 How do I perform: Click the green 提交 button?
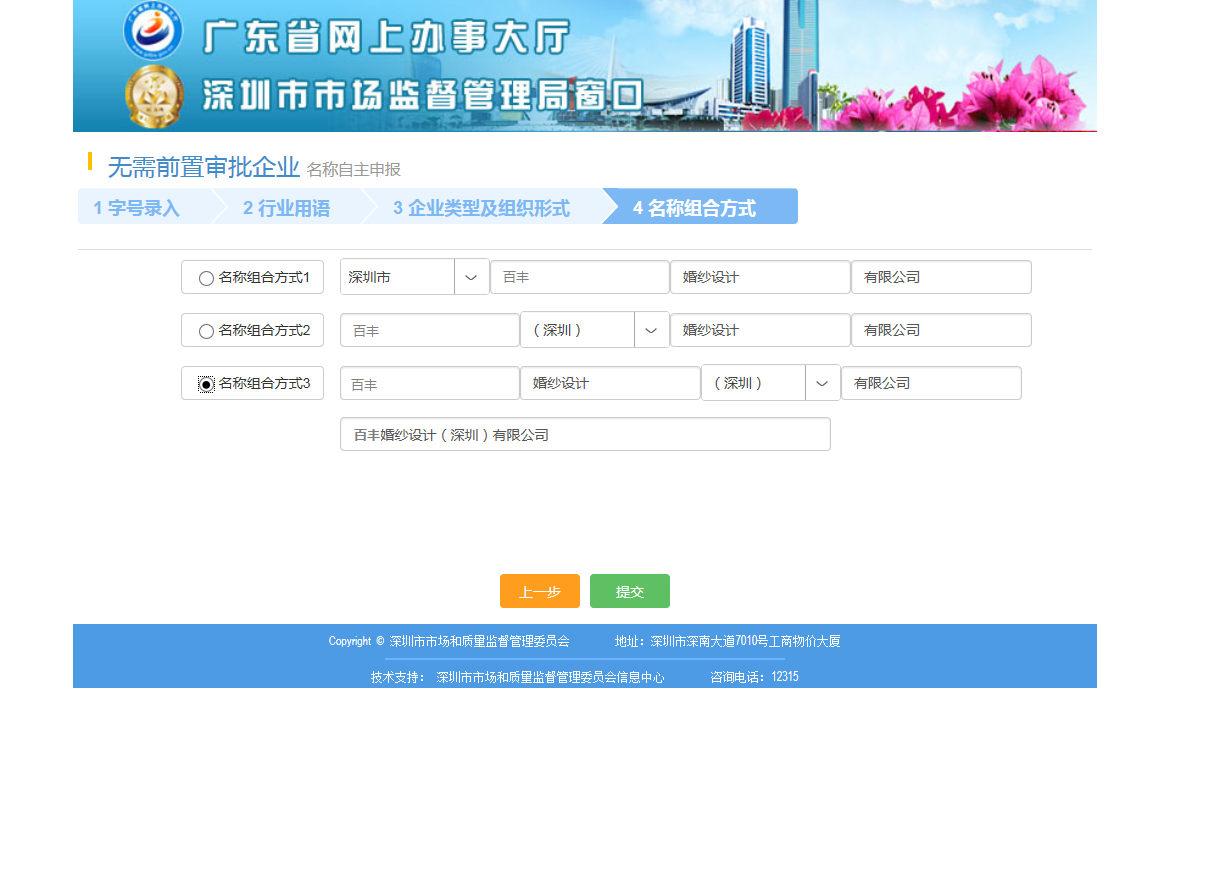coord(629,591)
